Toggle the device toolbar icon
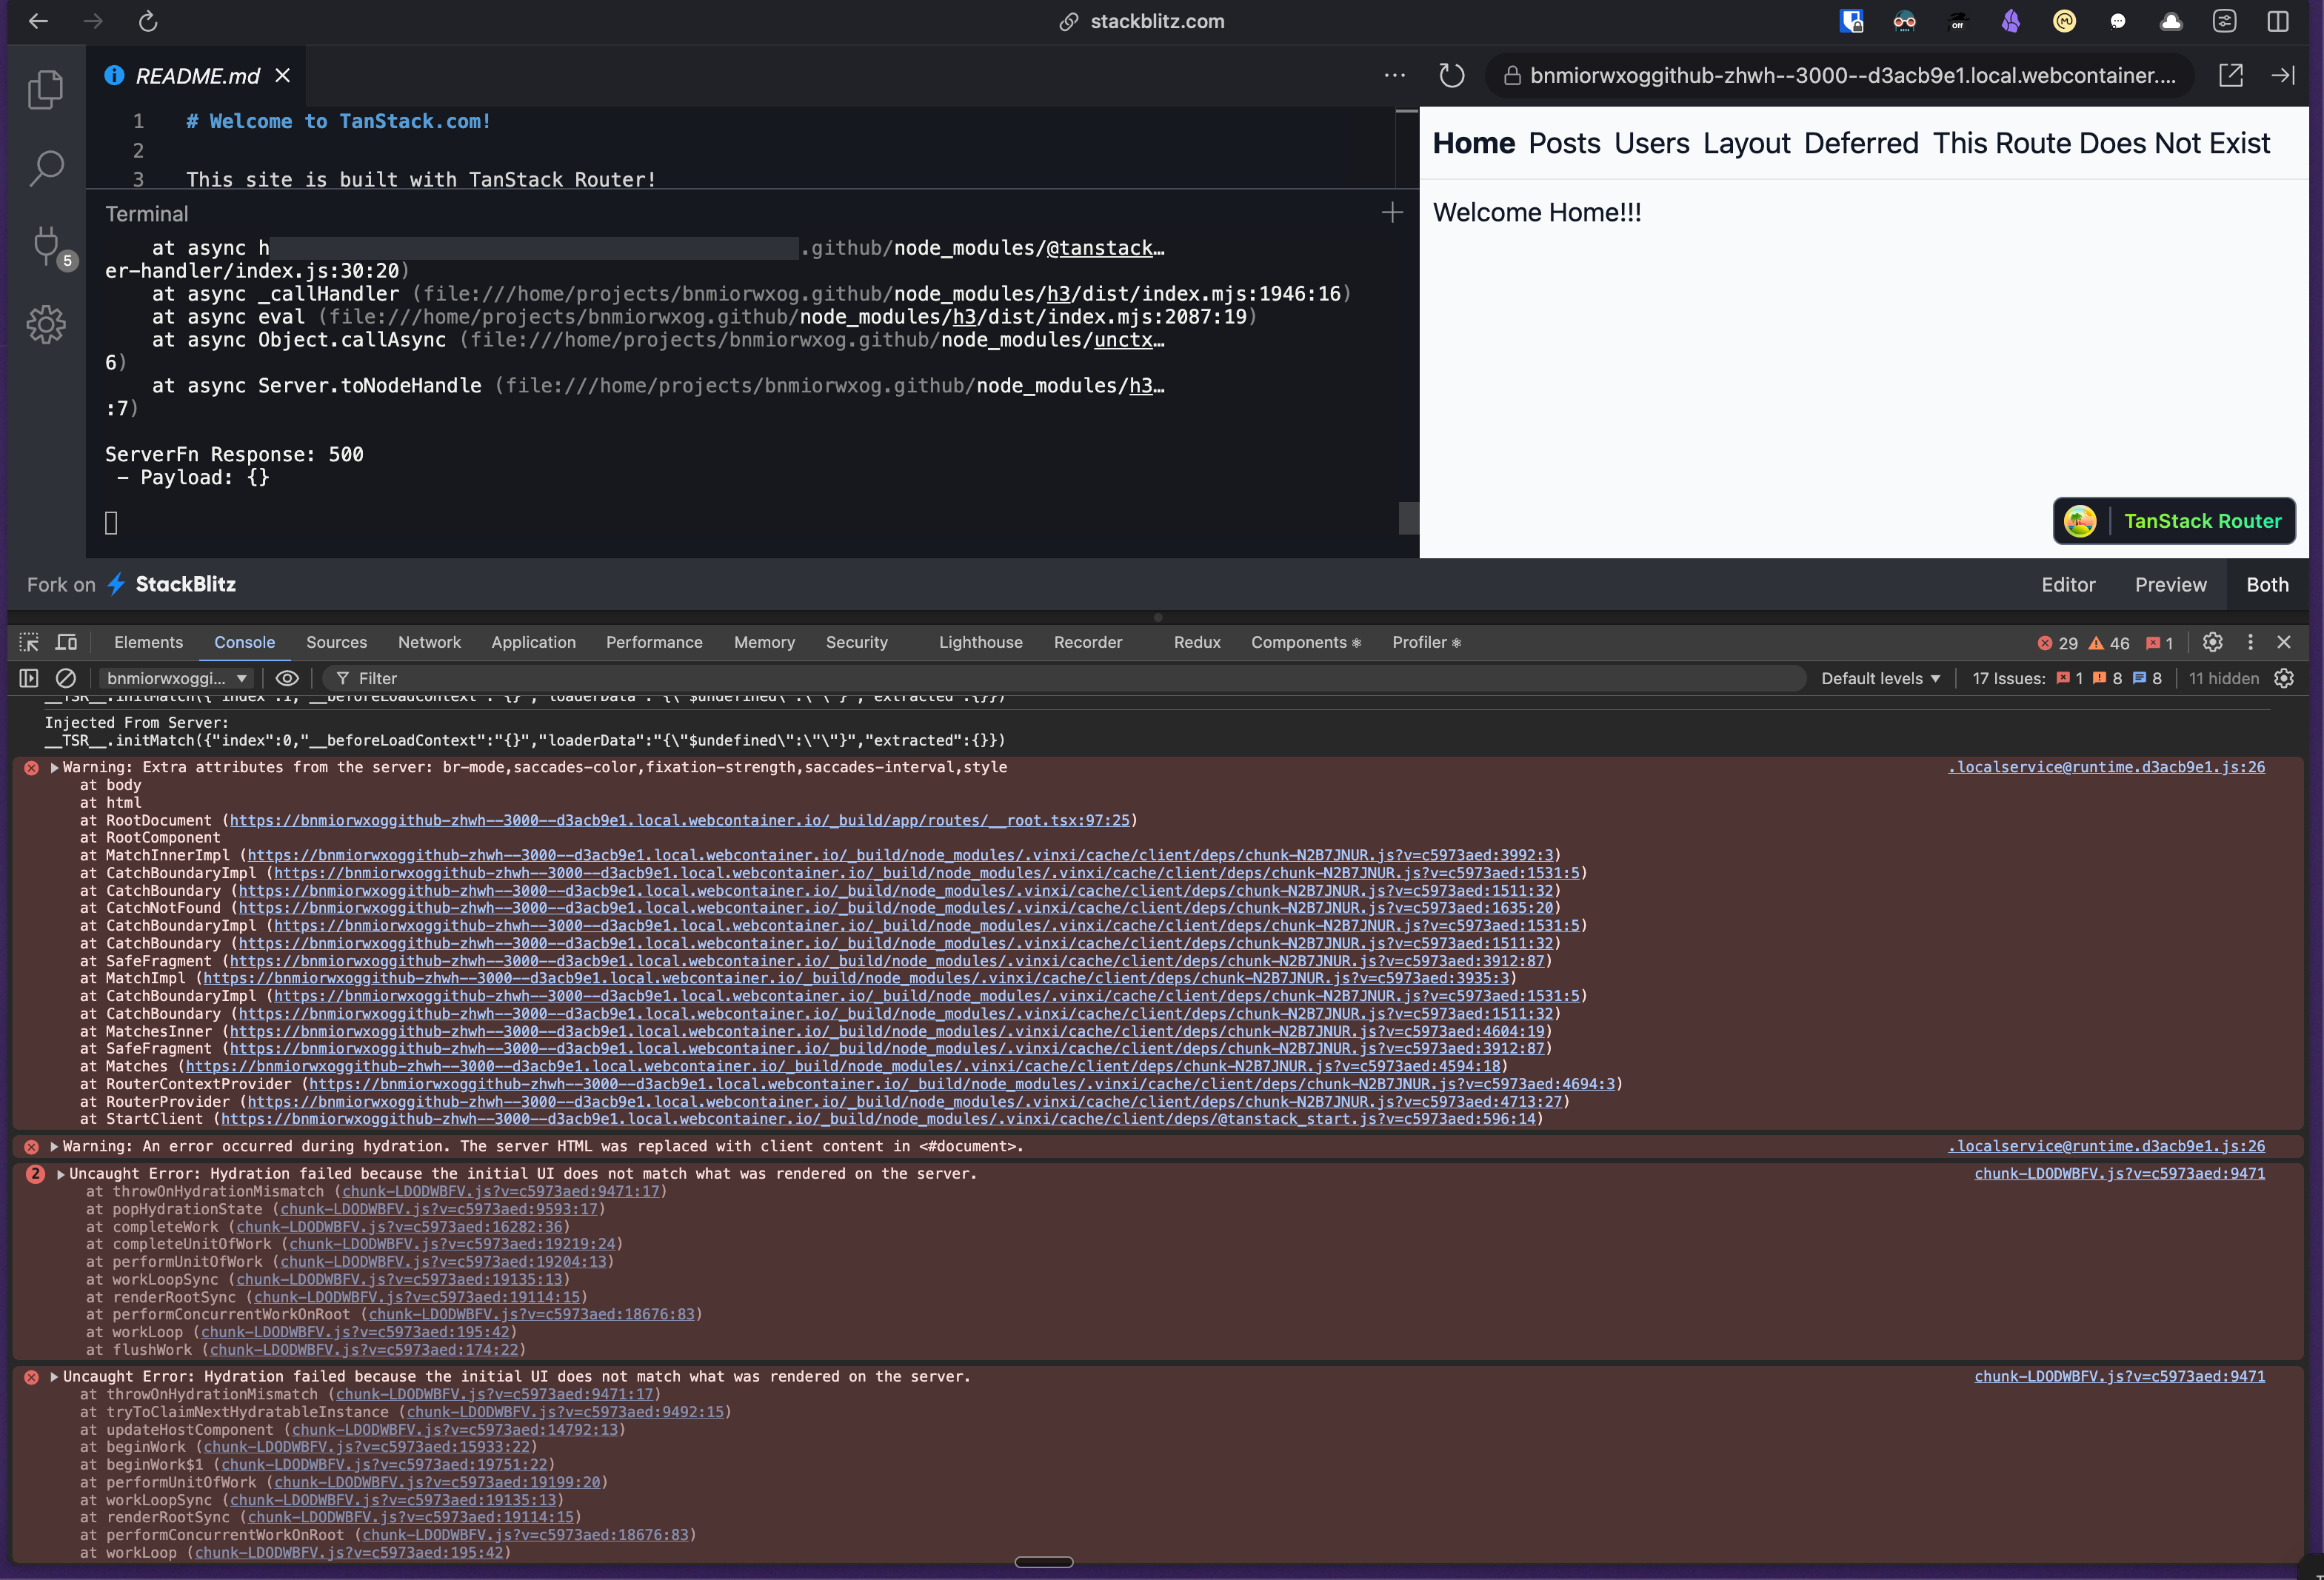The width and height of the screenshot is (2324, 1580). [x=66, y=642]
